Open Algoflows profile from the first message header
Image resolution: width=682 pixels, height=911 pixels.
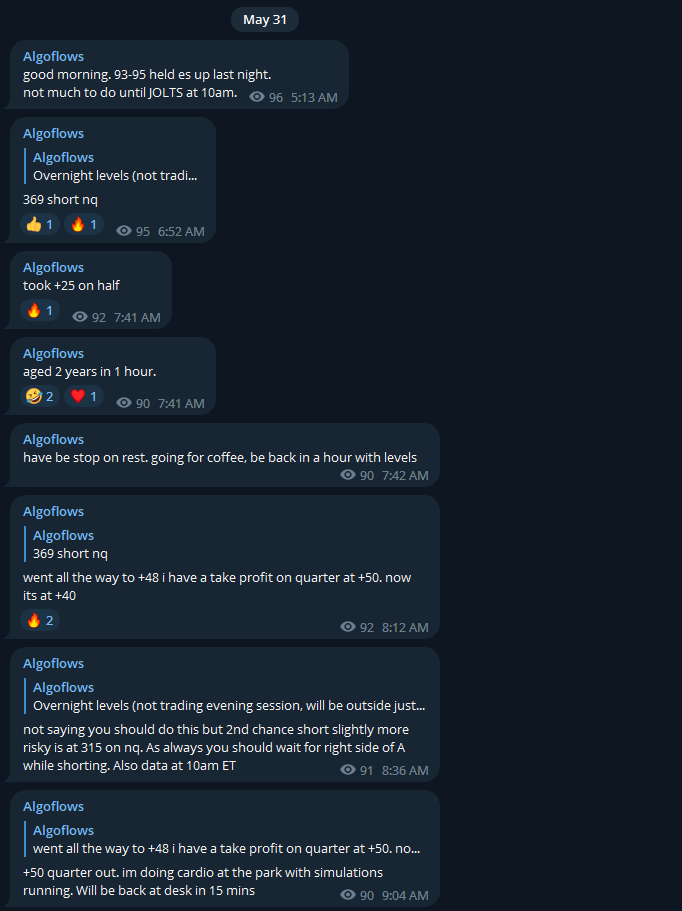coord(53,56)
